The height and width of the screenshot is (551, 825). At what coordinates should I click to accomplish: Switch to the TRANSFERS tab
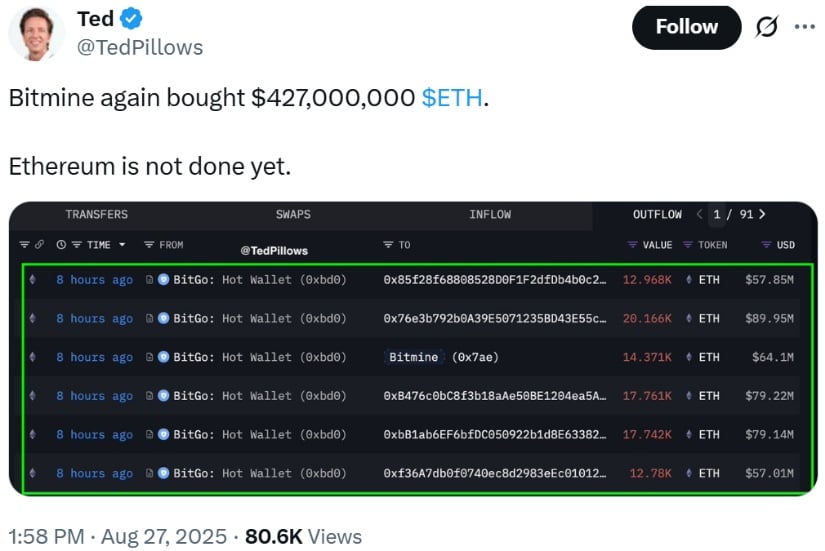pyautogui.click(x=97, y=214)
